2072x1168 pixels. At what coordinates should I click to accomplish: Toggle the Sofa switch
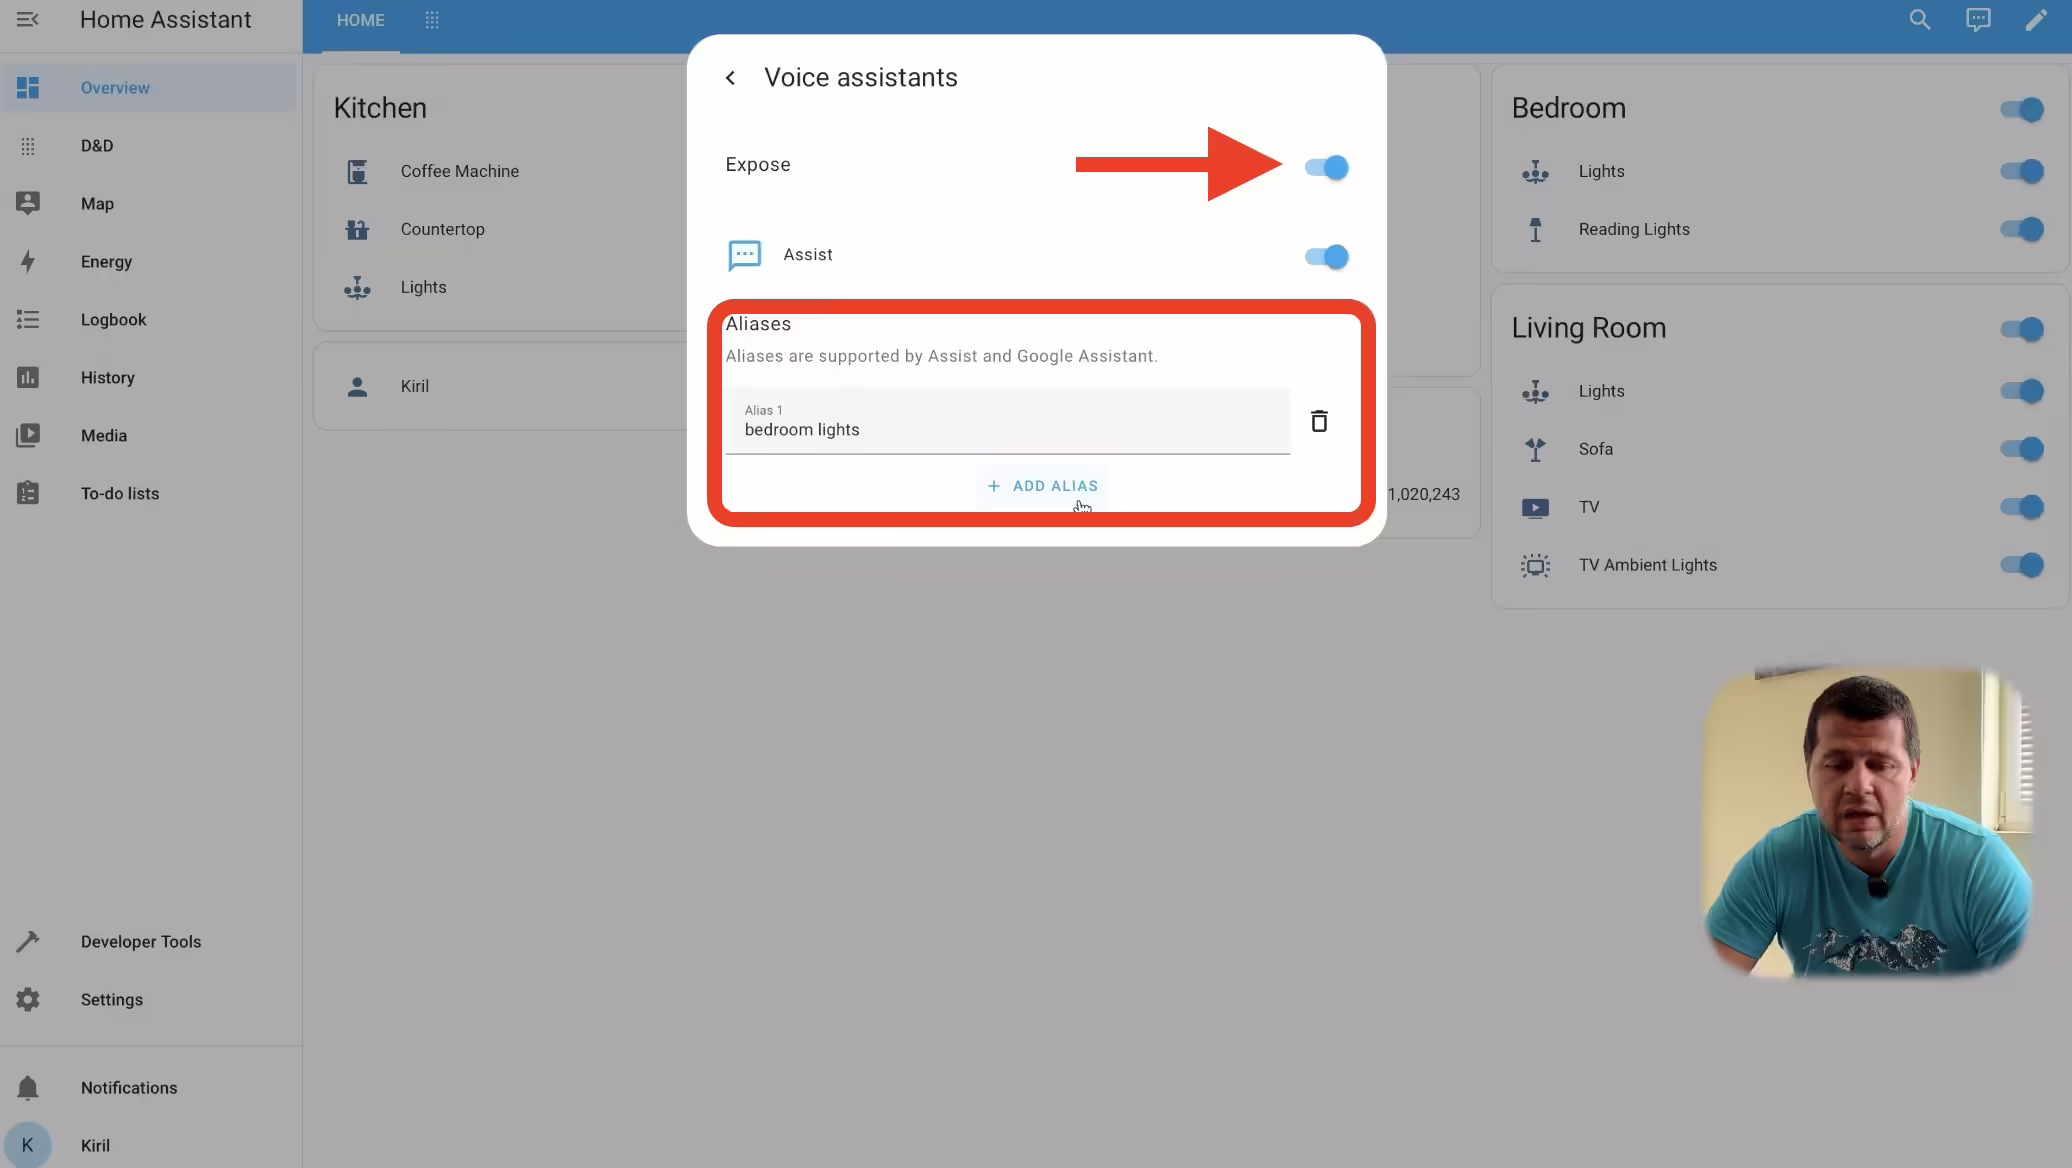(x=2022, y=449)
